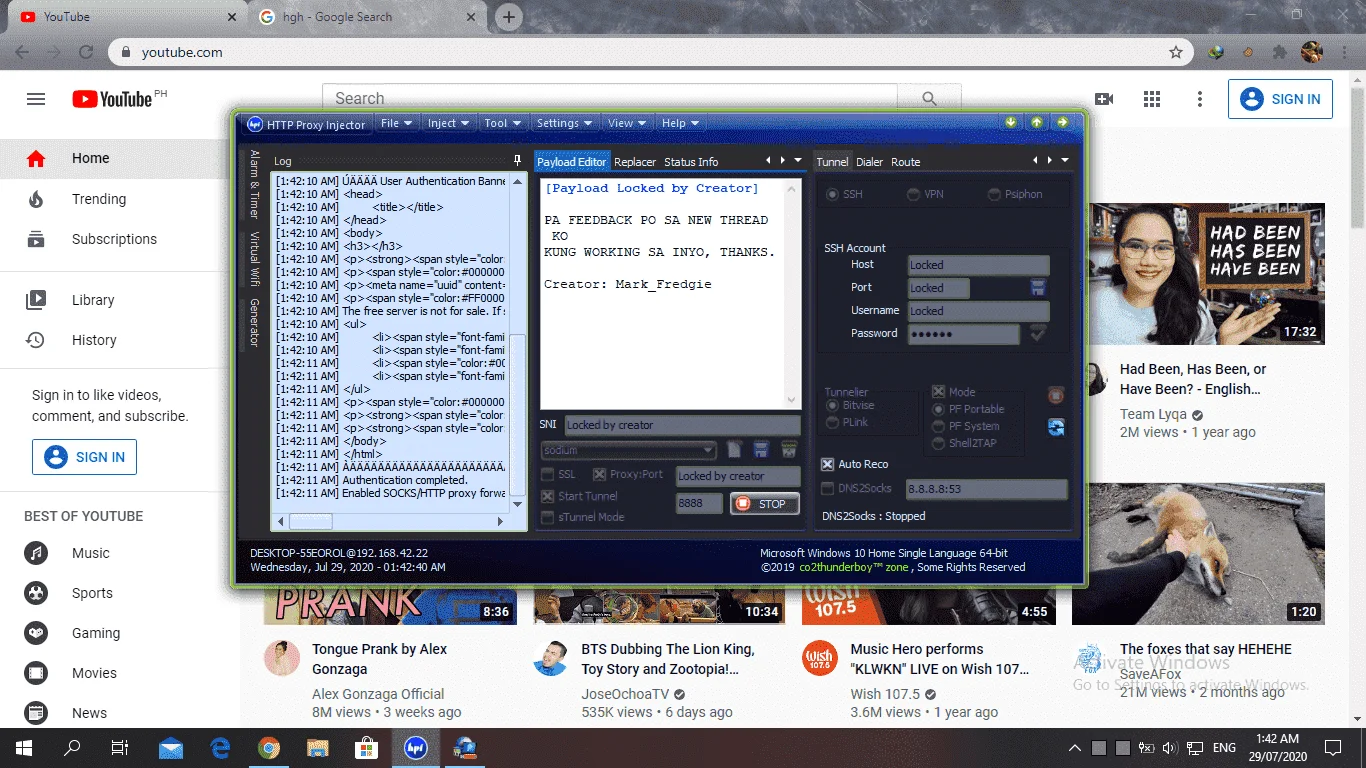This screenshot has width=1366, height=768.
Task: Click the green up-arrow icon in HTTP Proxy Injector
Action: pyautogui.click(x=1037, y=123)
